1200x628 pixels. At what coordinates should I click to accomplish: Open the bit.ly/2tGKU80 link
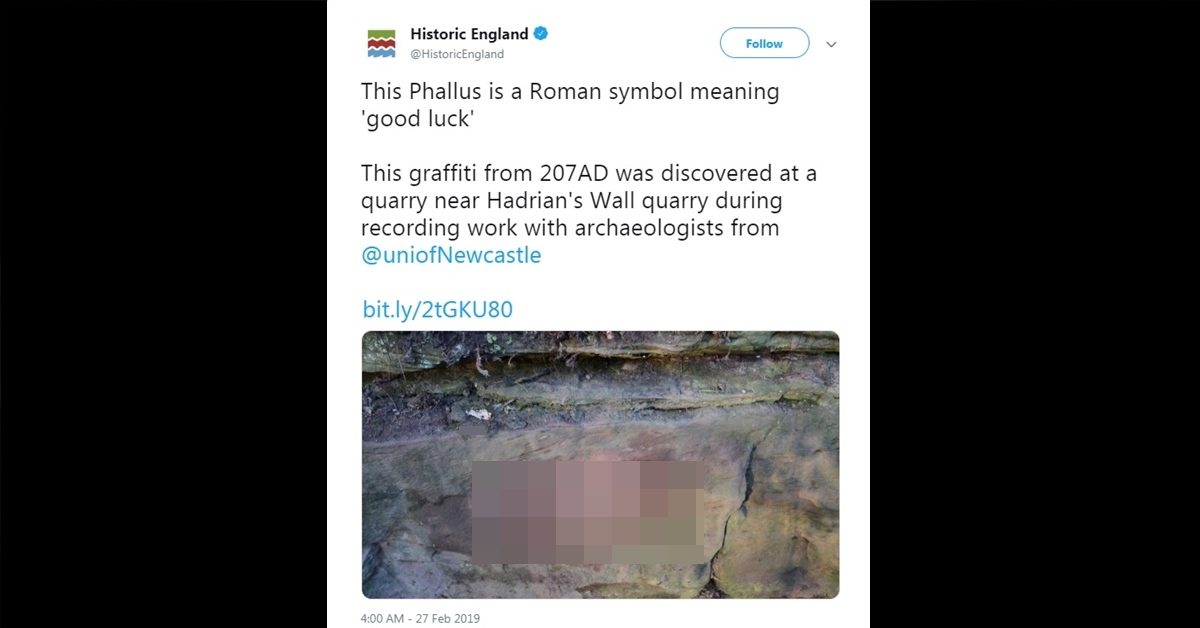click(x=437, y=309)
